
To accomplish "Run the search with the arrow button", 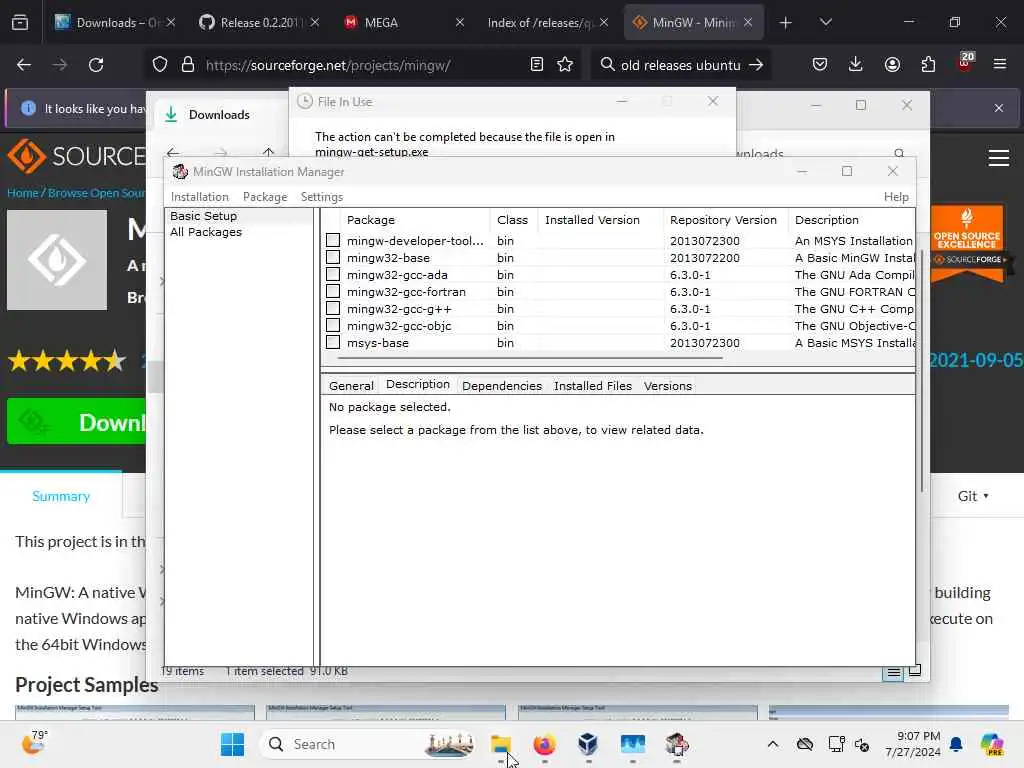I will coord(756,65).
